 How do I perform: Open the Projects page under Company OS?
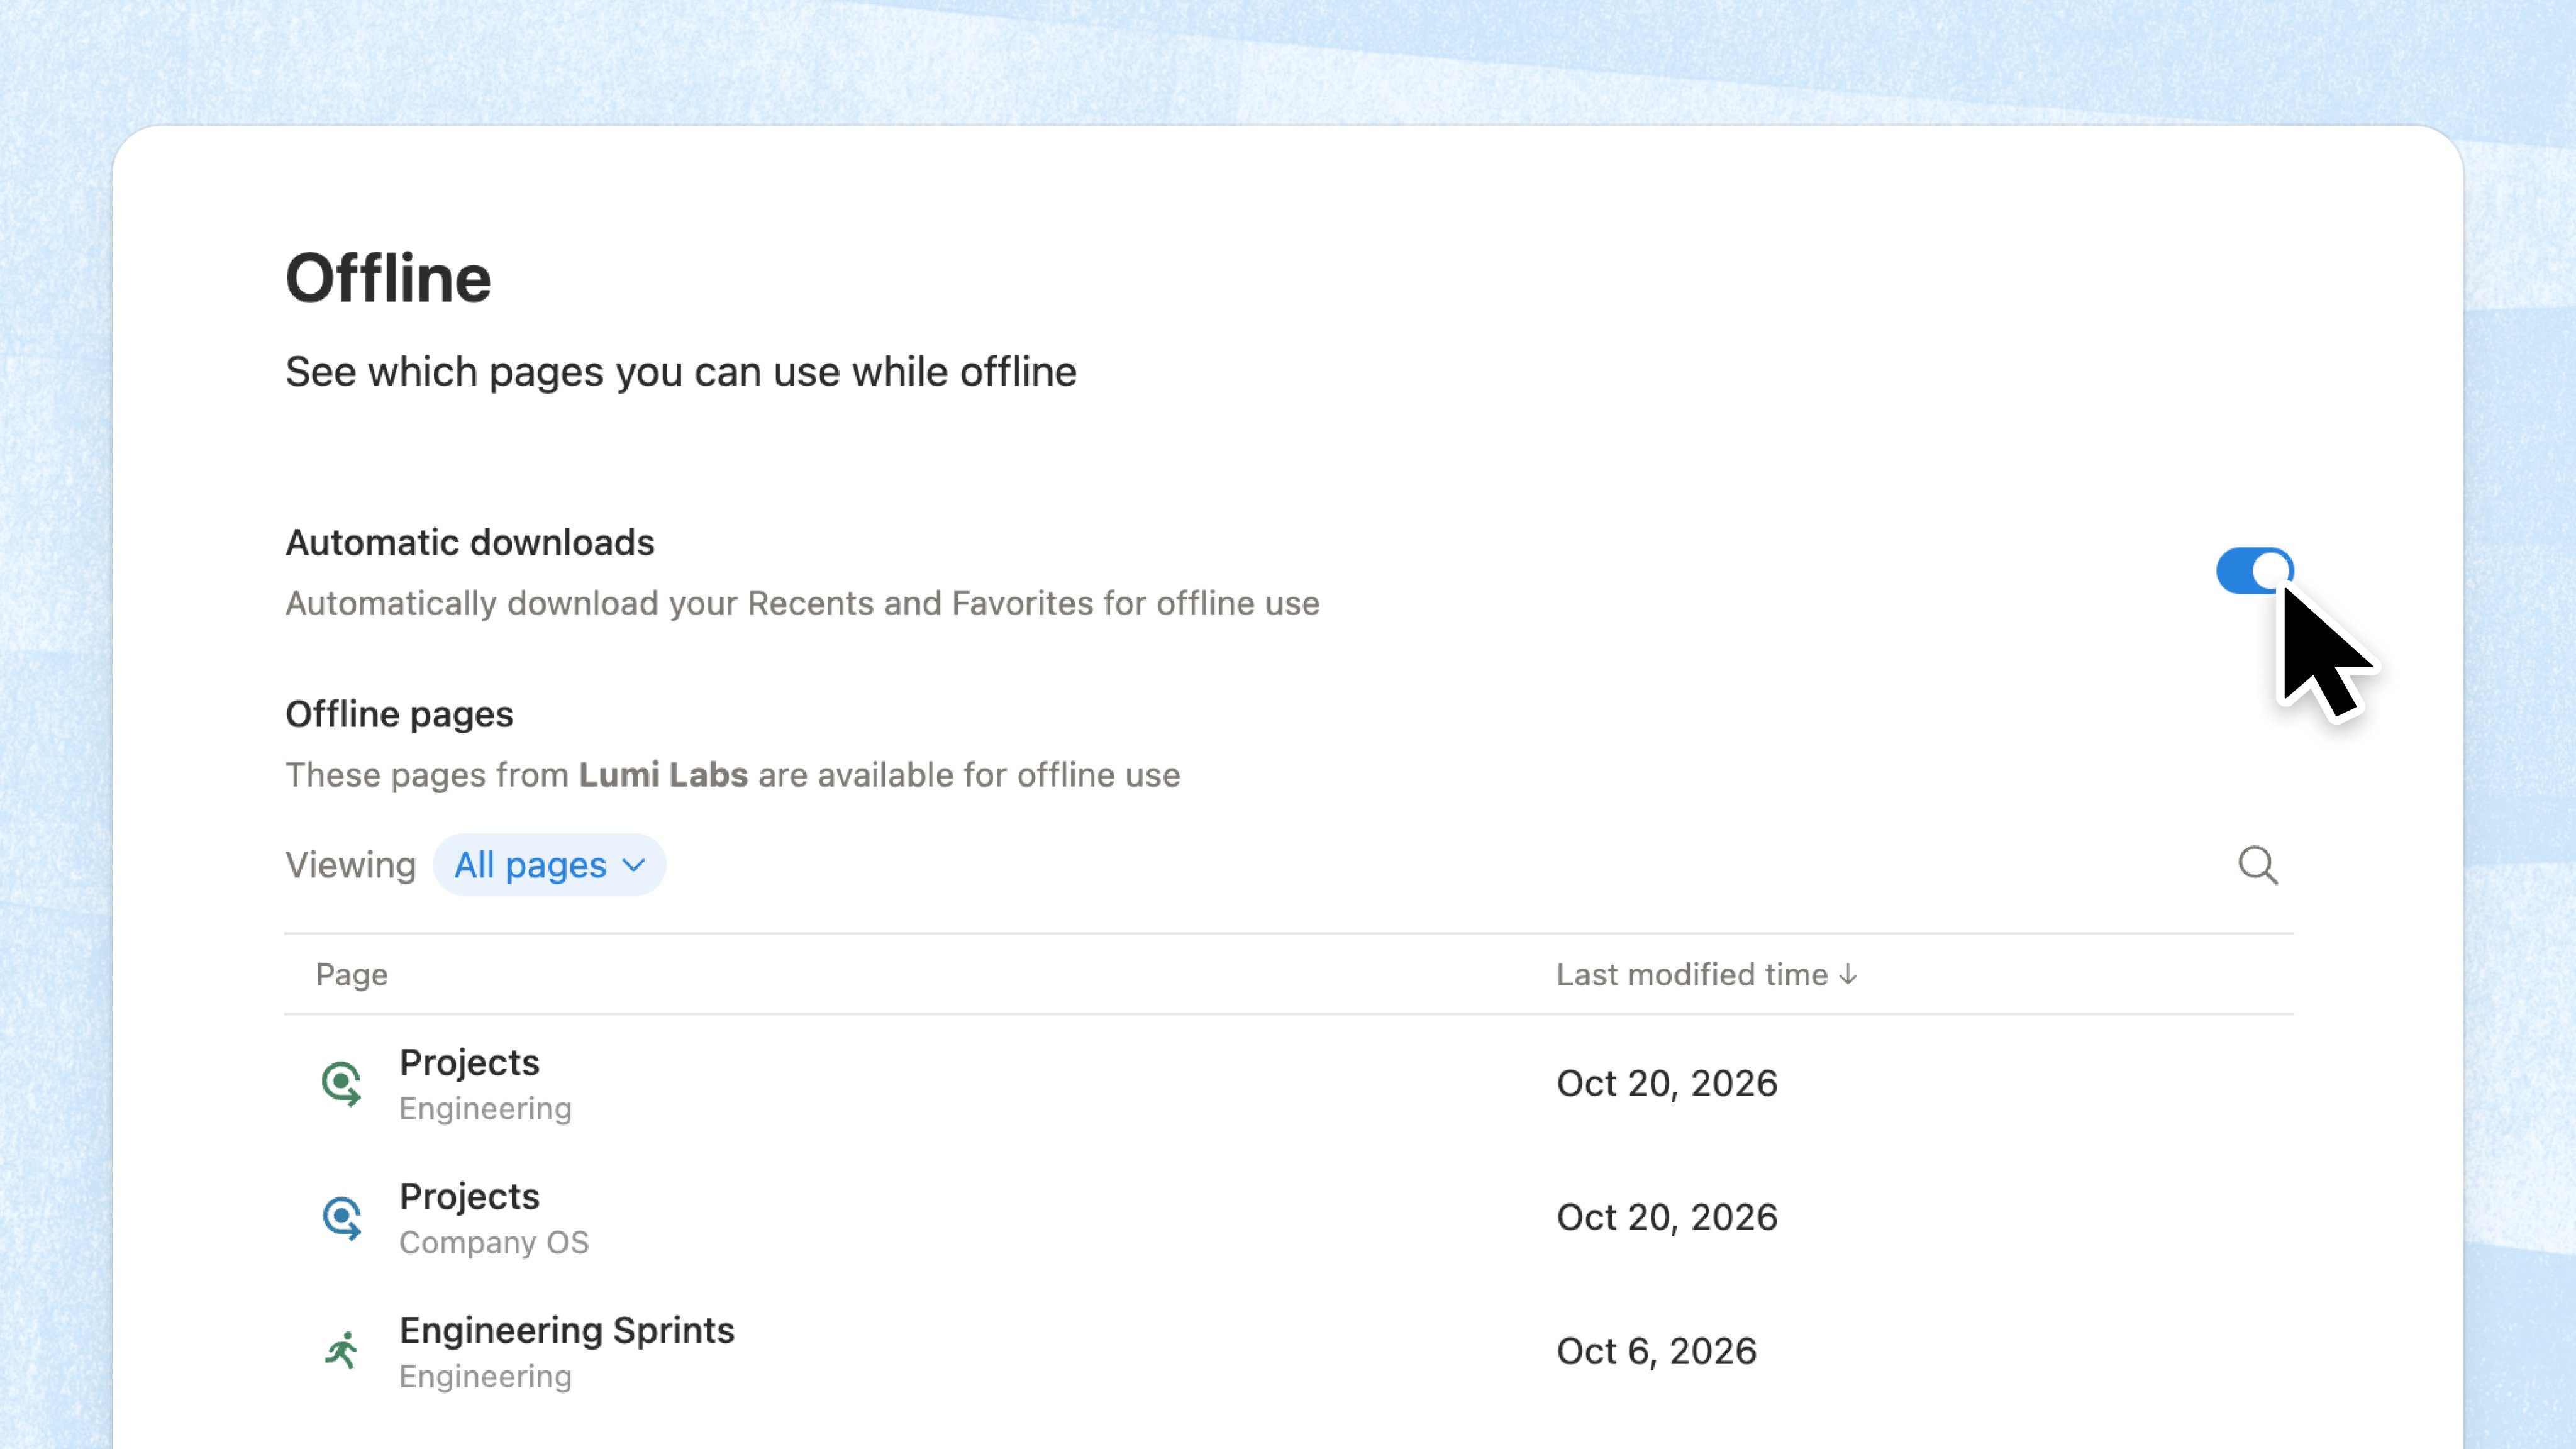pyautogui.click(x=469, y=1196)
